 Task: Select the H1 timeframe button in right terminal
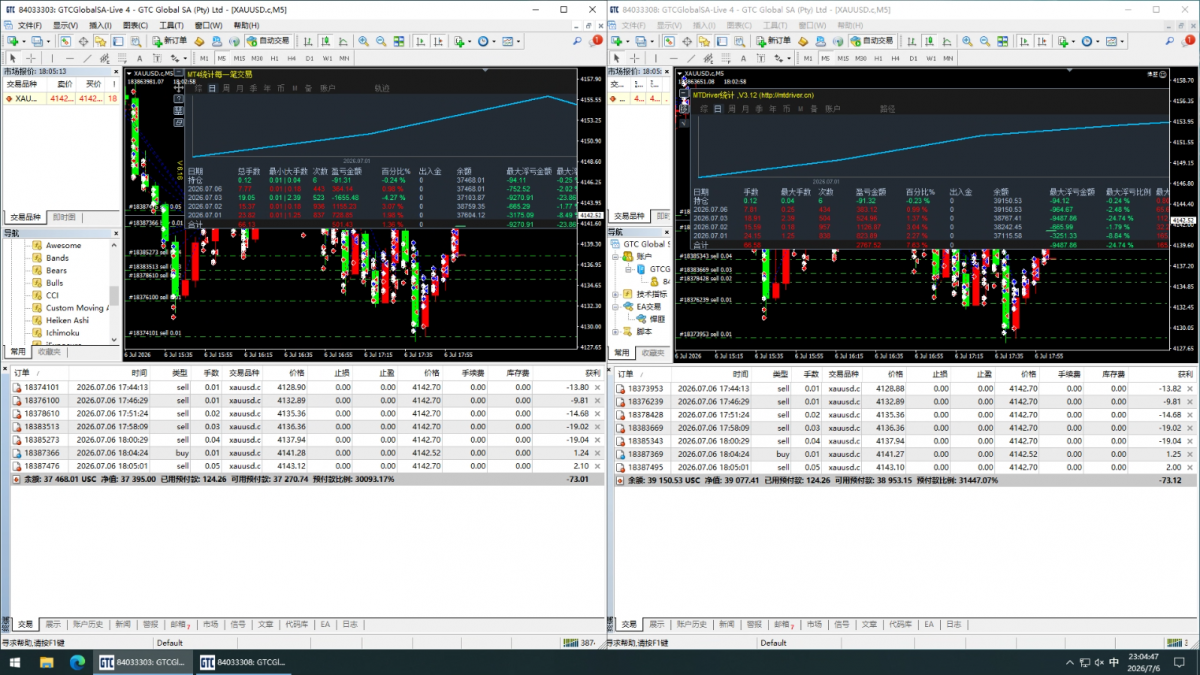pos(878,58)
